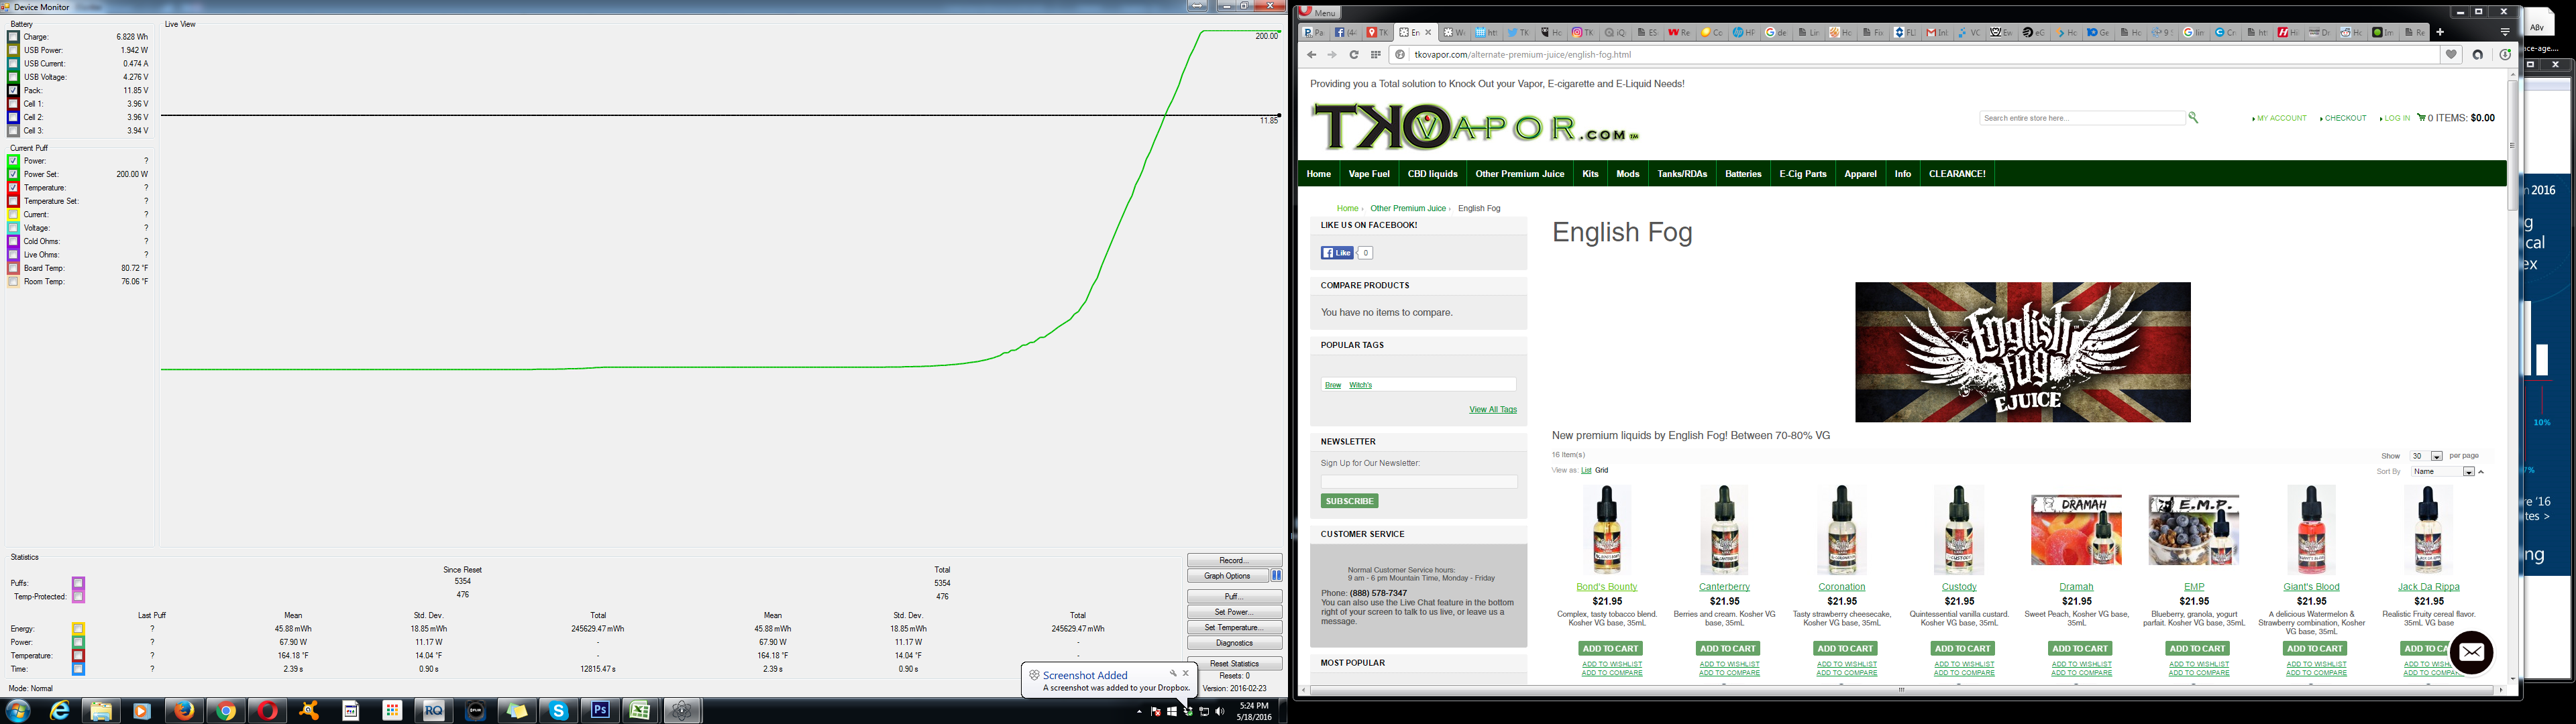The height and width of the screenshot is (724, 2576).
Task: Click the search magnifier icon on store
Action: (x=2193, y=118)
